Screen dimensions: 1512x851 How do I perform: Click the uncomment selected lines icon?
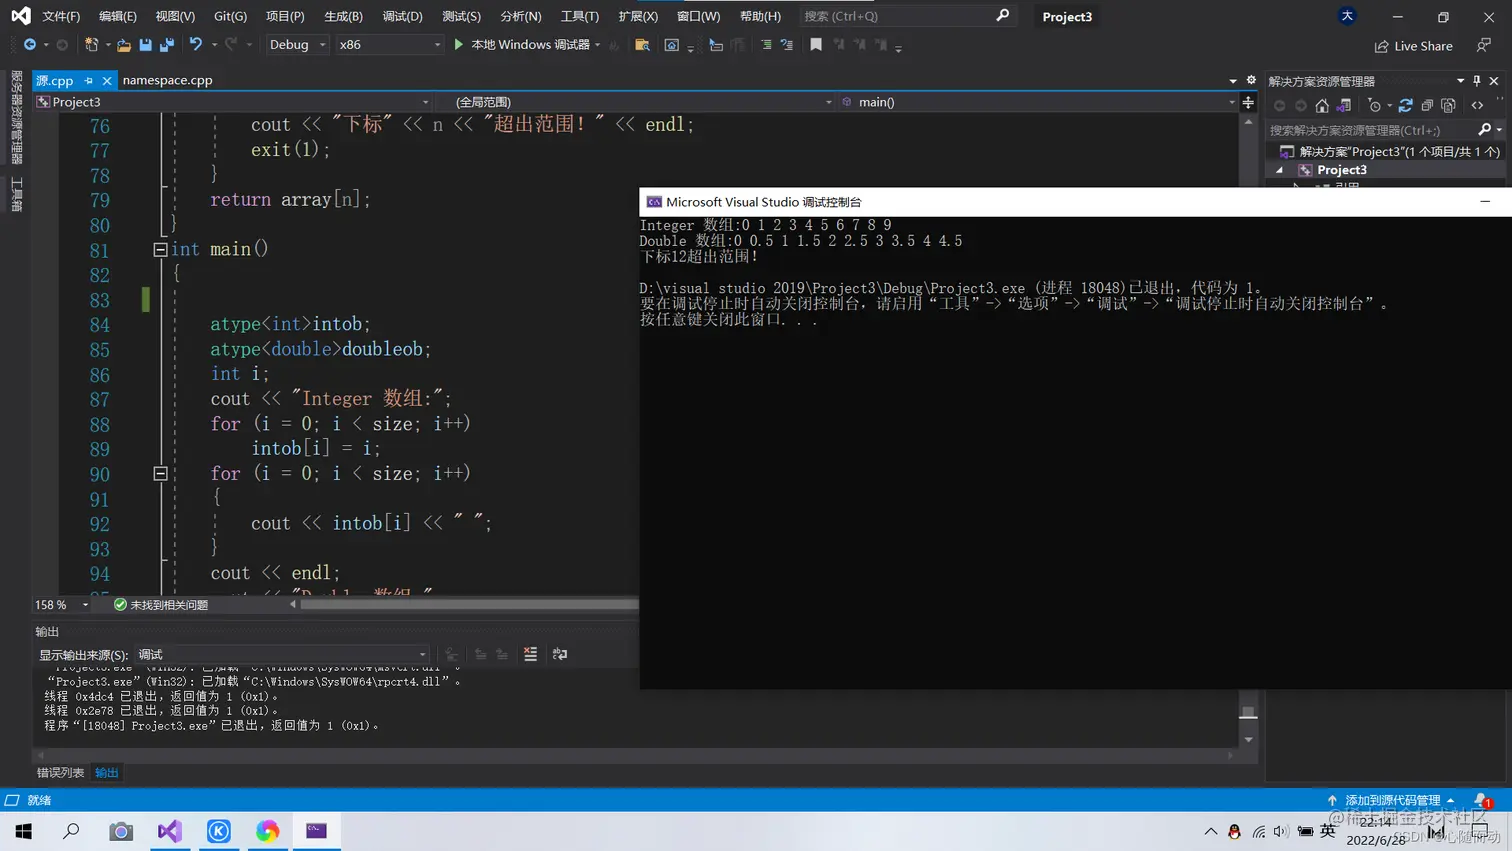coord(787,45)
